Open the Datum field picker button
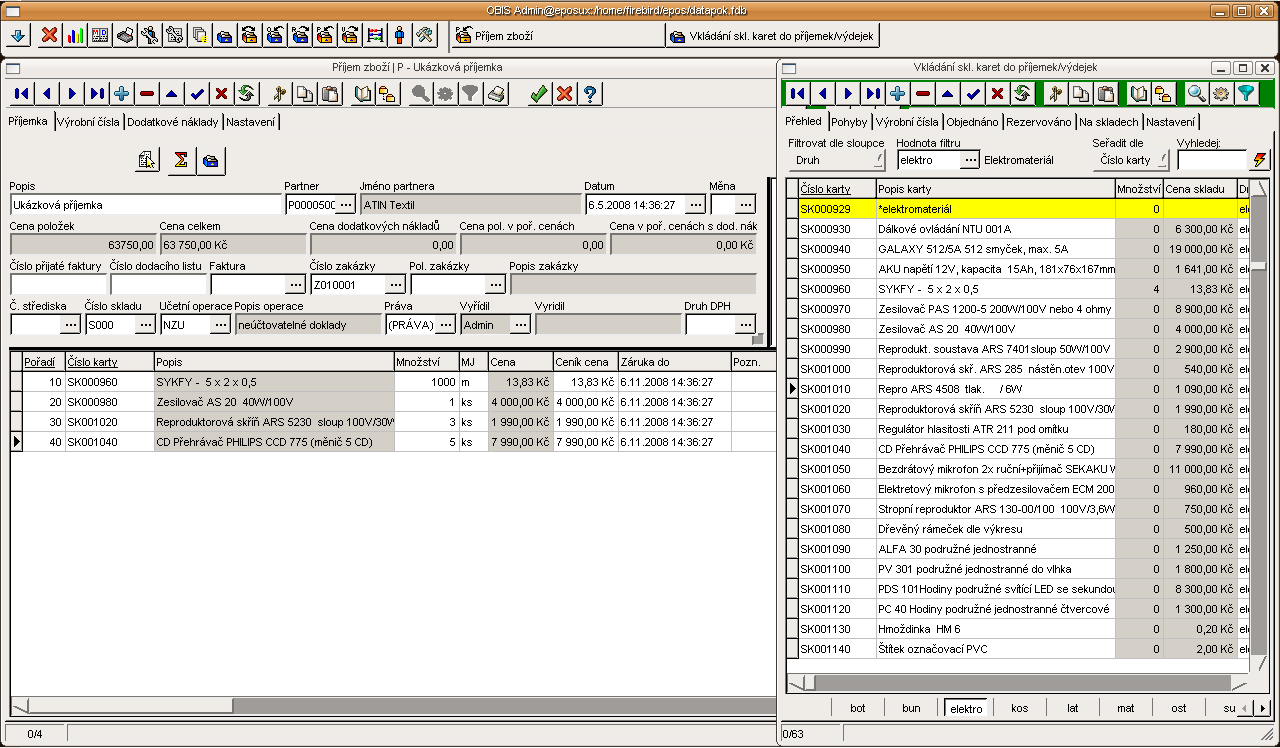 click(696, 205)
